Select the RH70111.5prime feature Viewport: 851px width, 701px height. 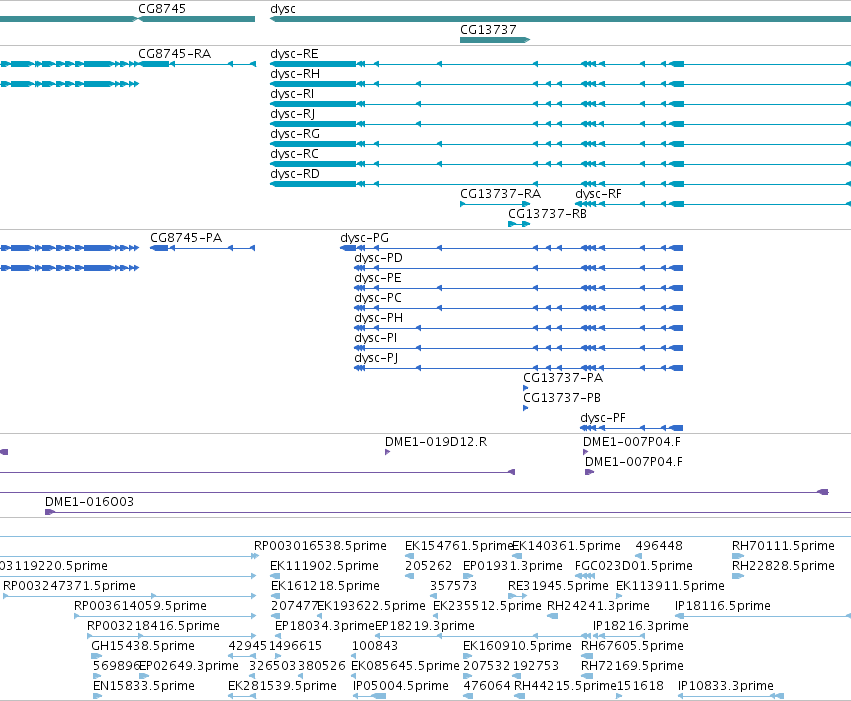[x=783, y=546]
